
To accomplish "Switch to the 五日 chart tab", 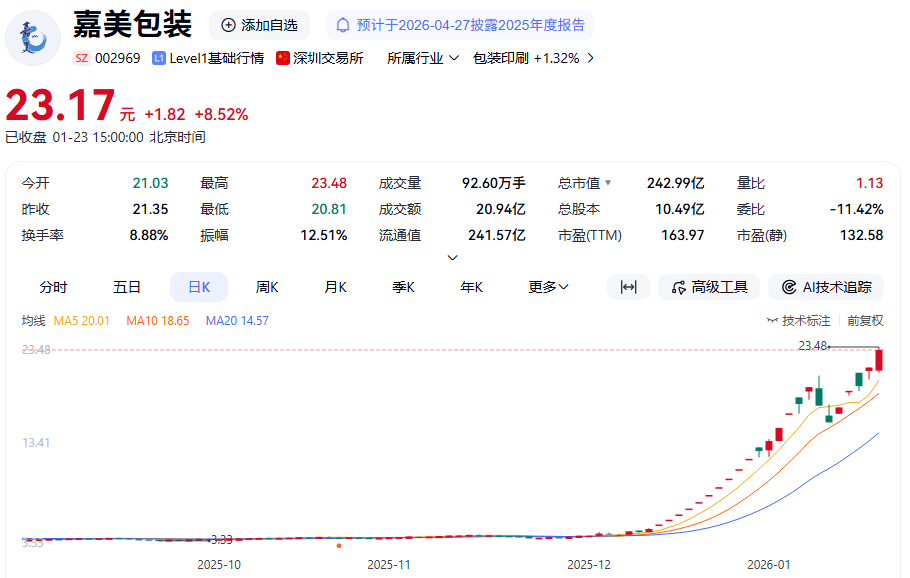I will 127,287.
